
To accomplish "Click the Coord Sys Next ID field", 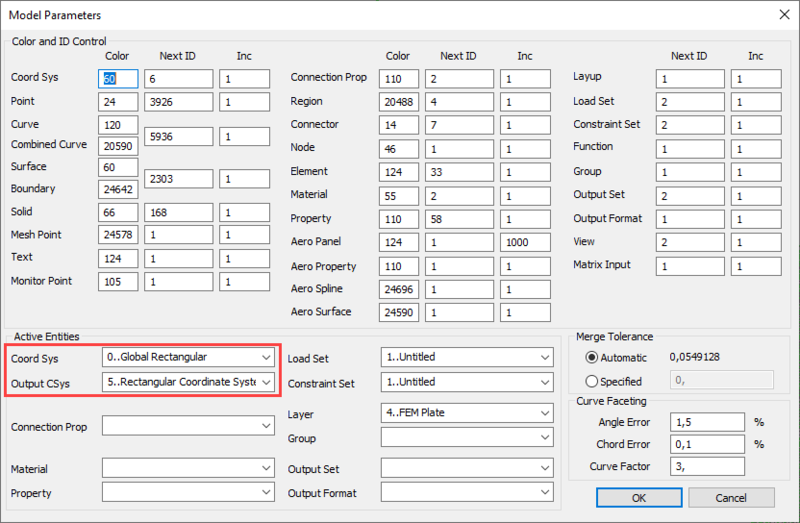I will click(179, 79).
